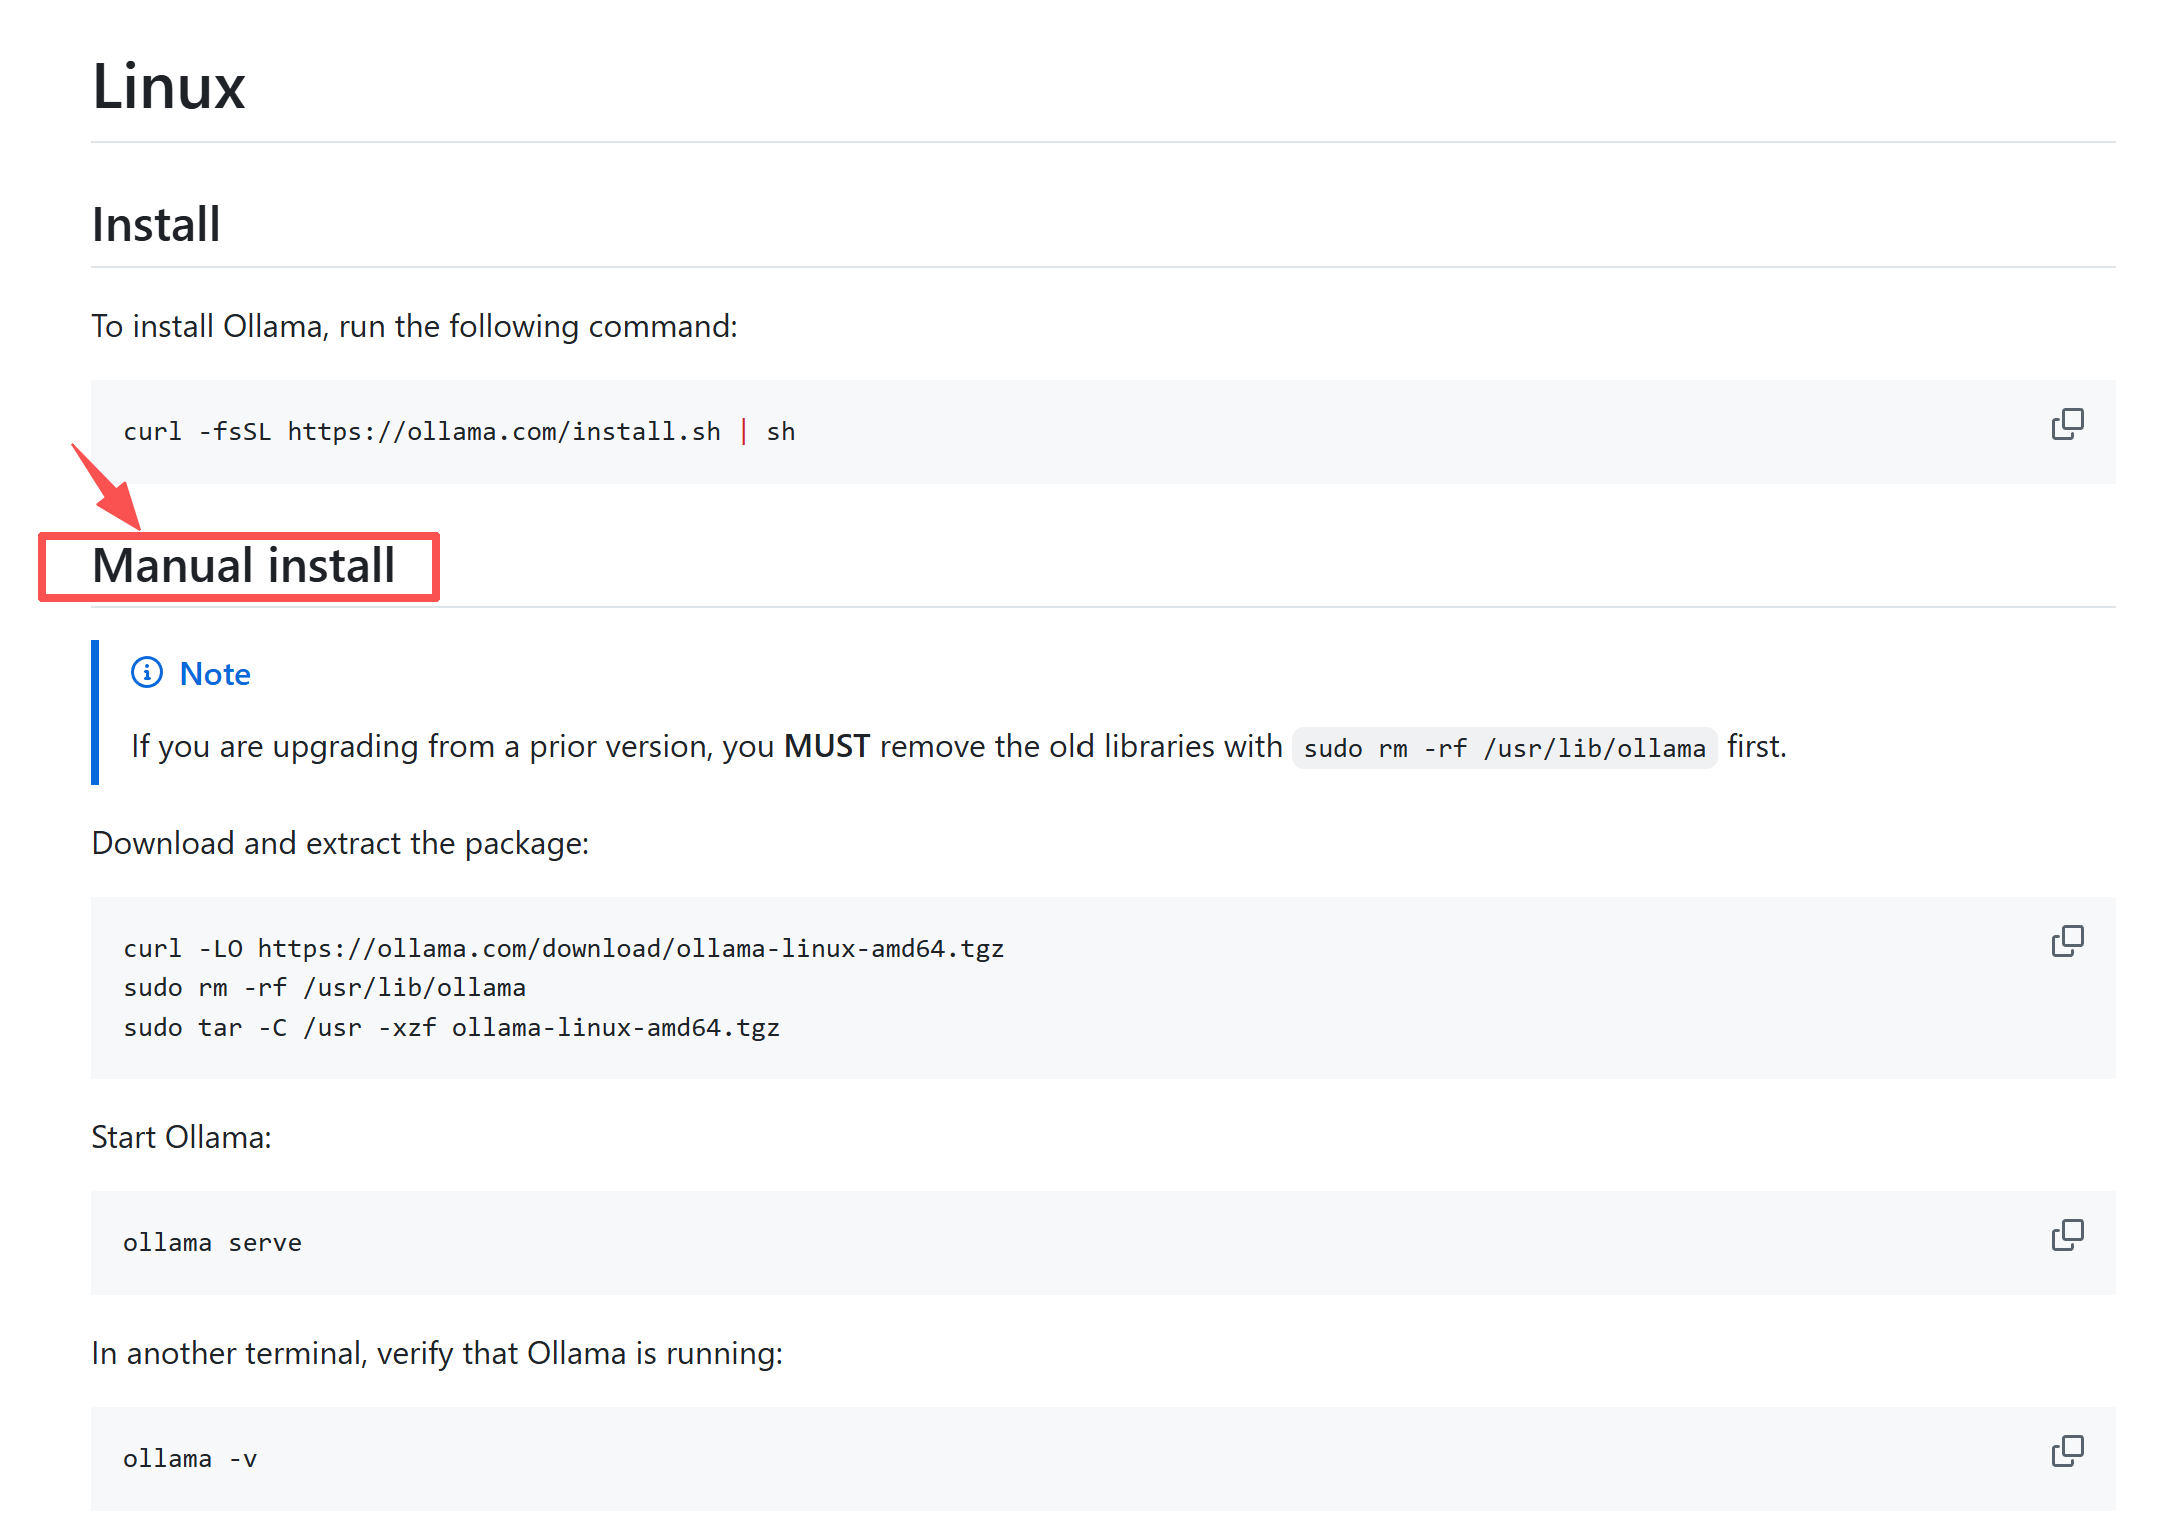Click 'To install Ollama, run the following command:'

414,327
